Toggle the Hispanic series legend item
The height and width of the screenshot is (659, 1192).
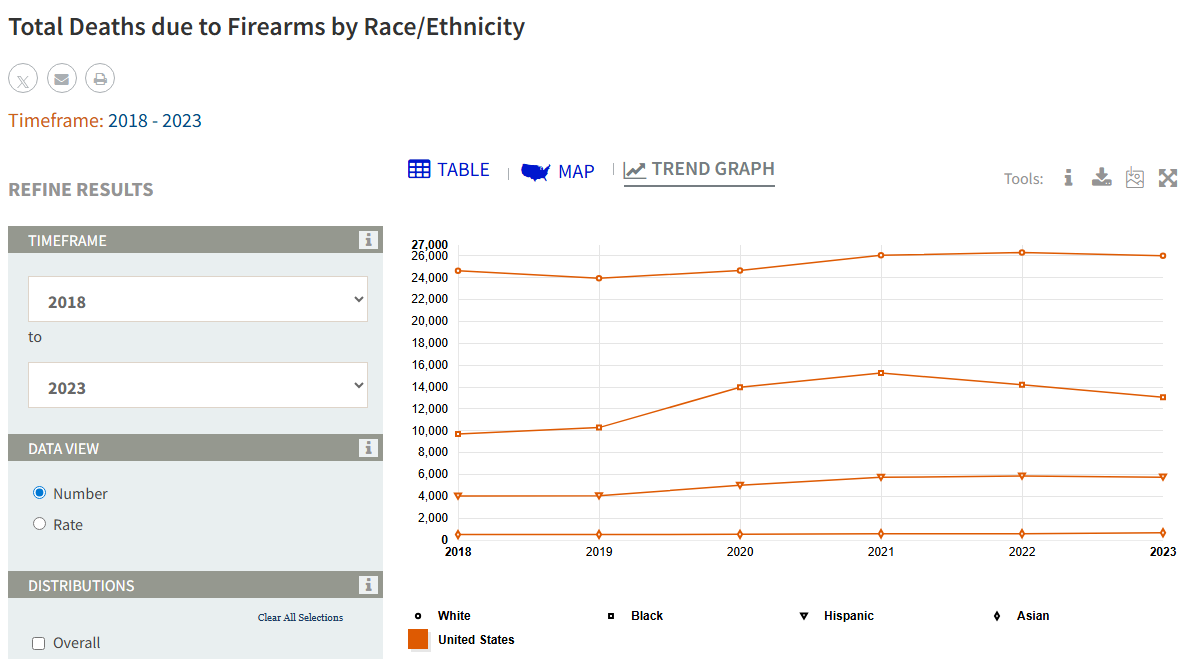click(x=836, y=616)
